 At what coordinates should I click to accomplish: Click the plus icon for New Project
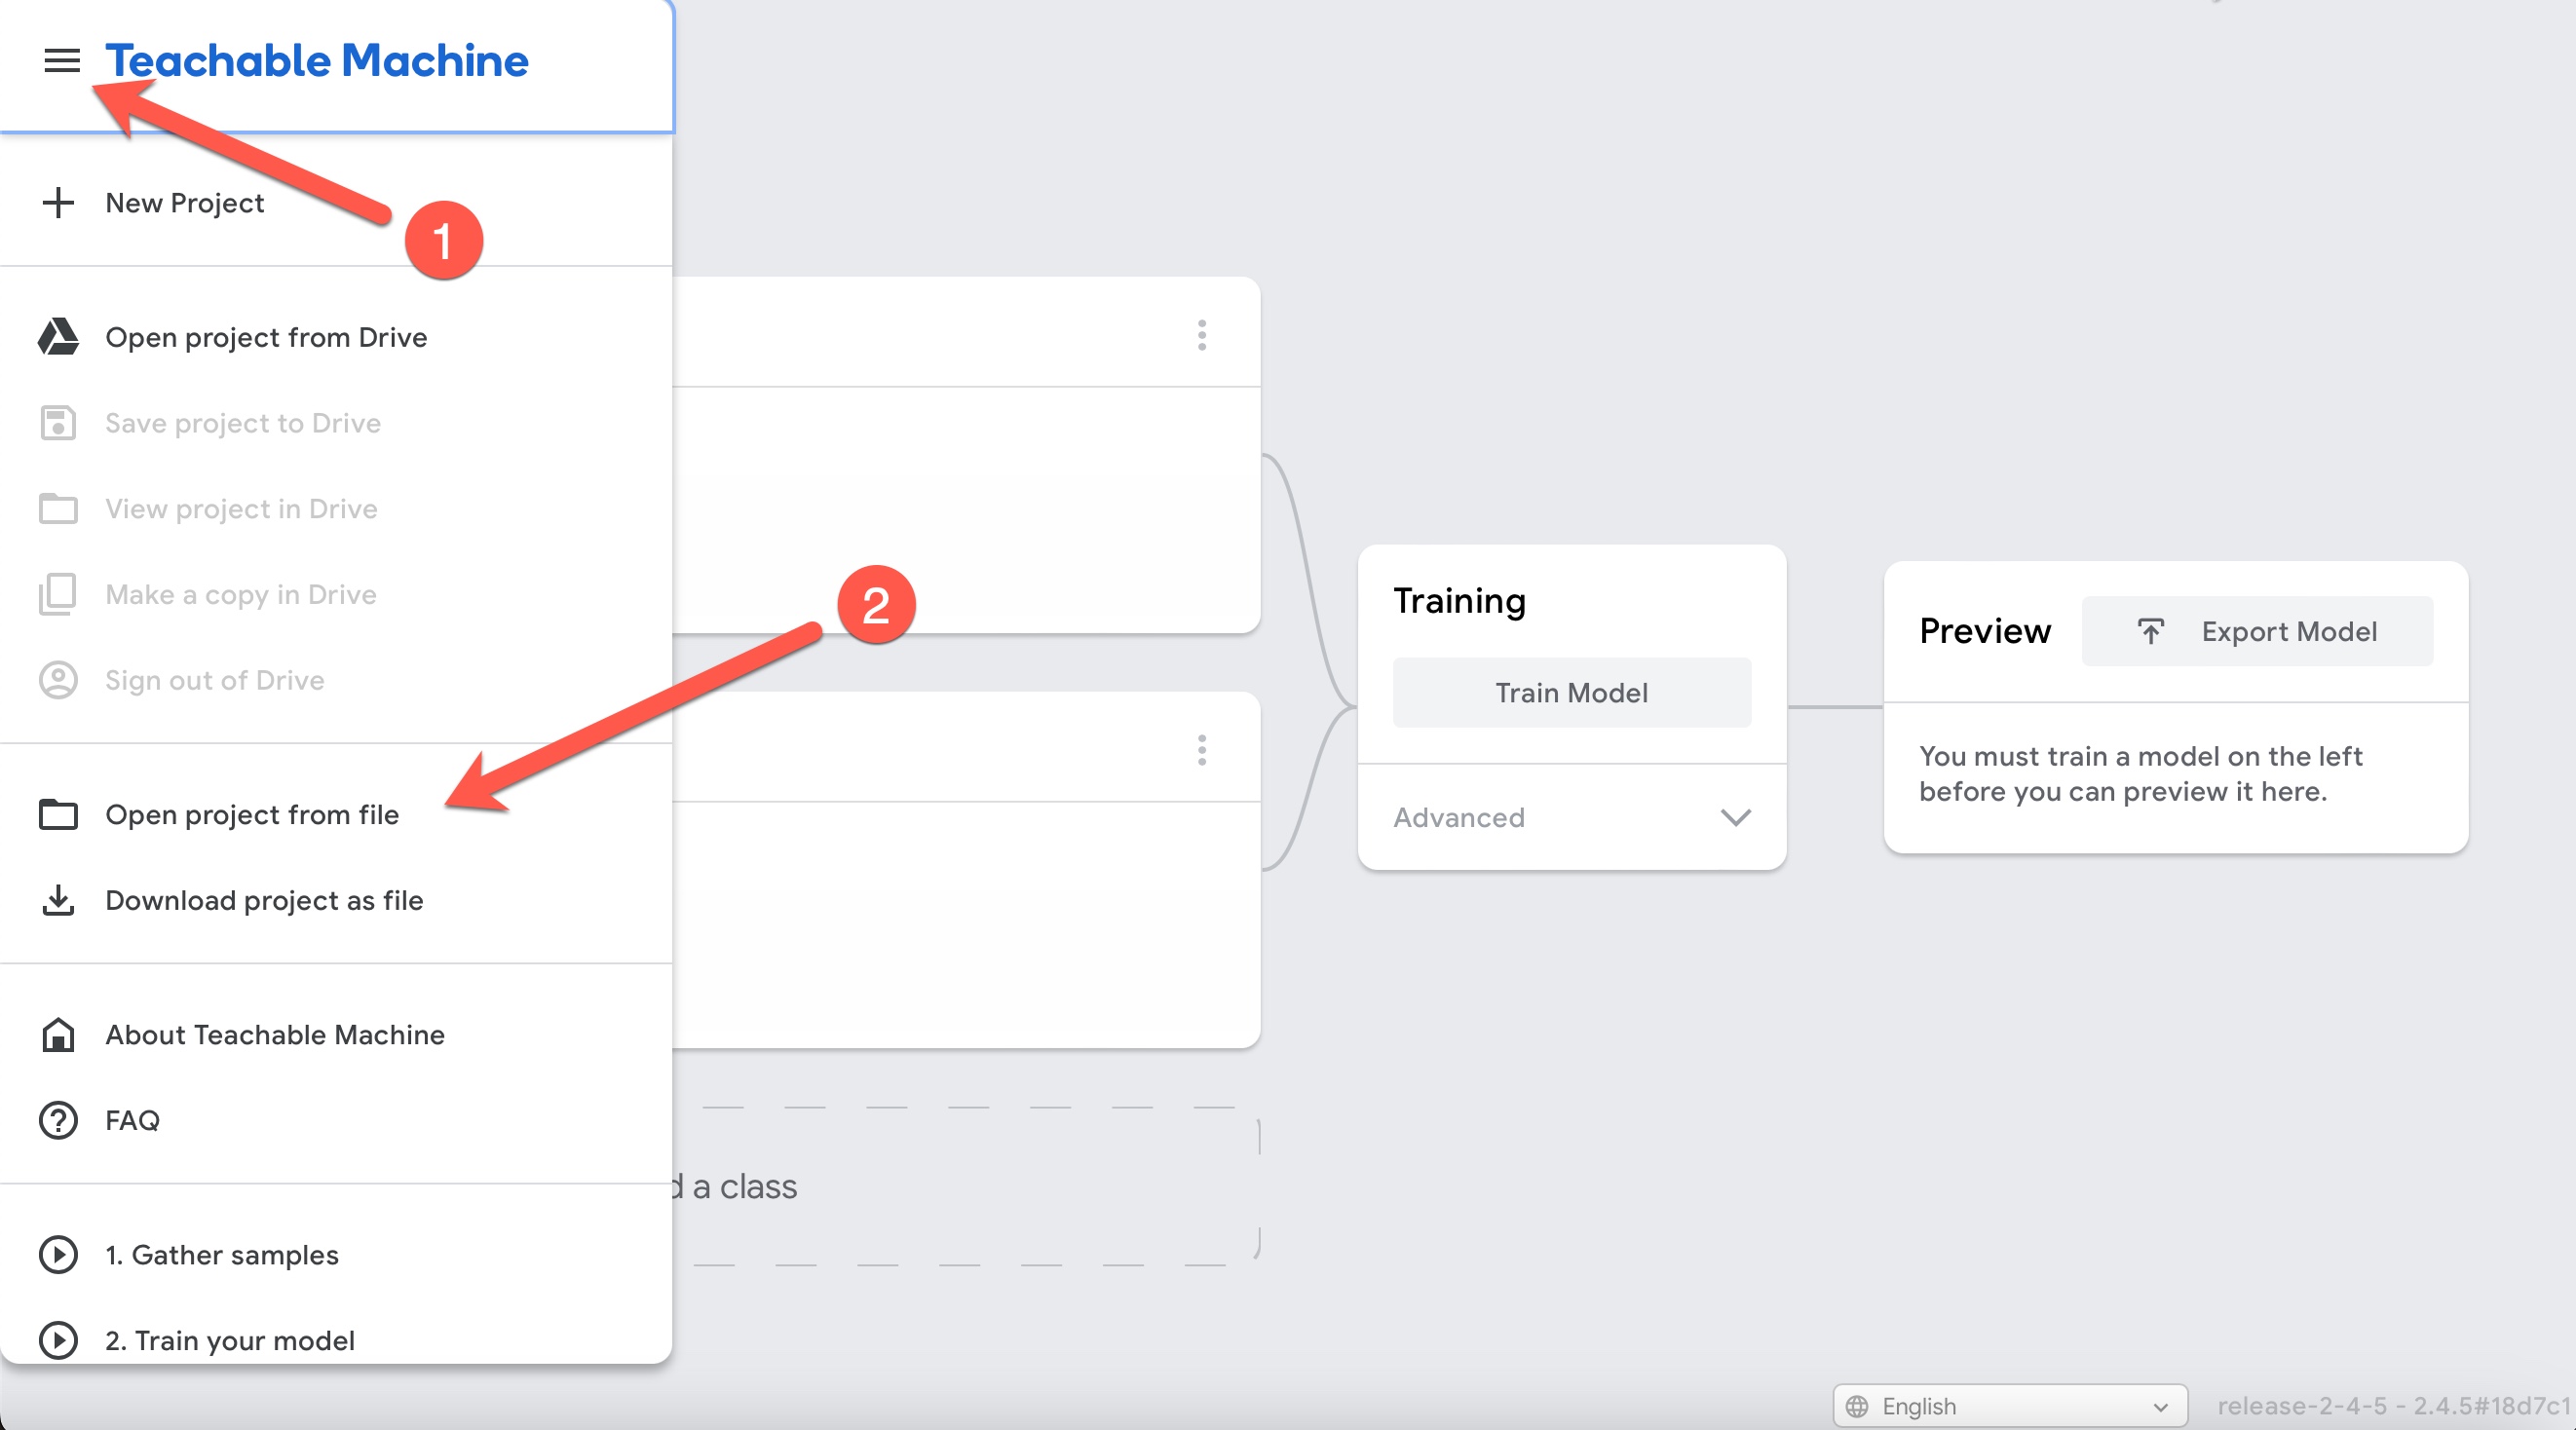click(58, 203)
